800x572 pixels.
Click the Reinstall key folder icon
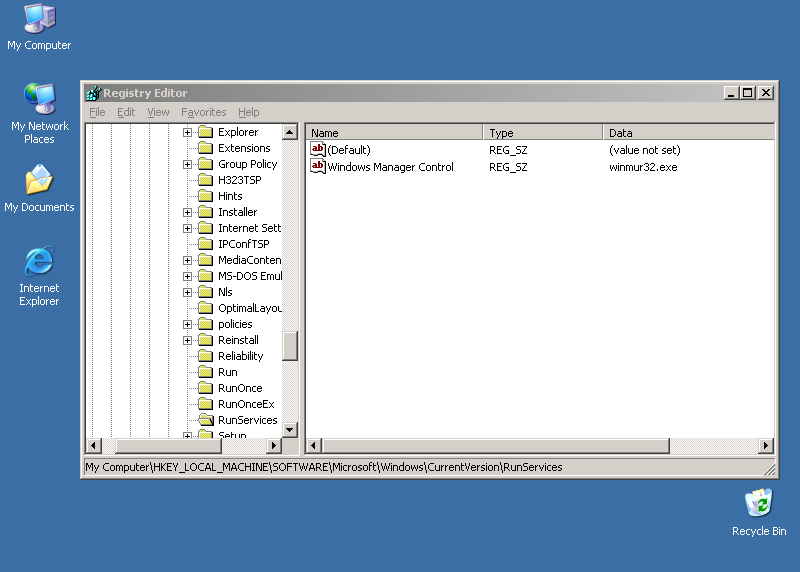pyautogui.click(x=206, y=340)
